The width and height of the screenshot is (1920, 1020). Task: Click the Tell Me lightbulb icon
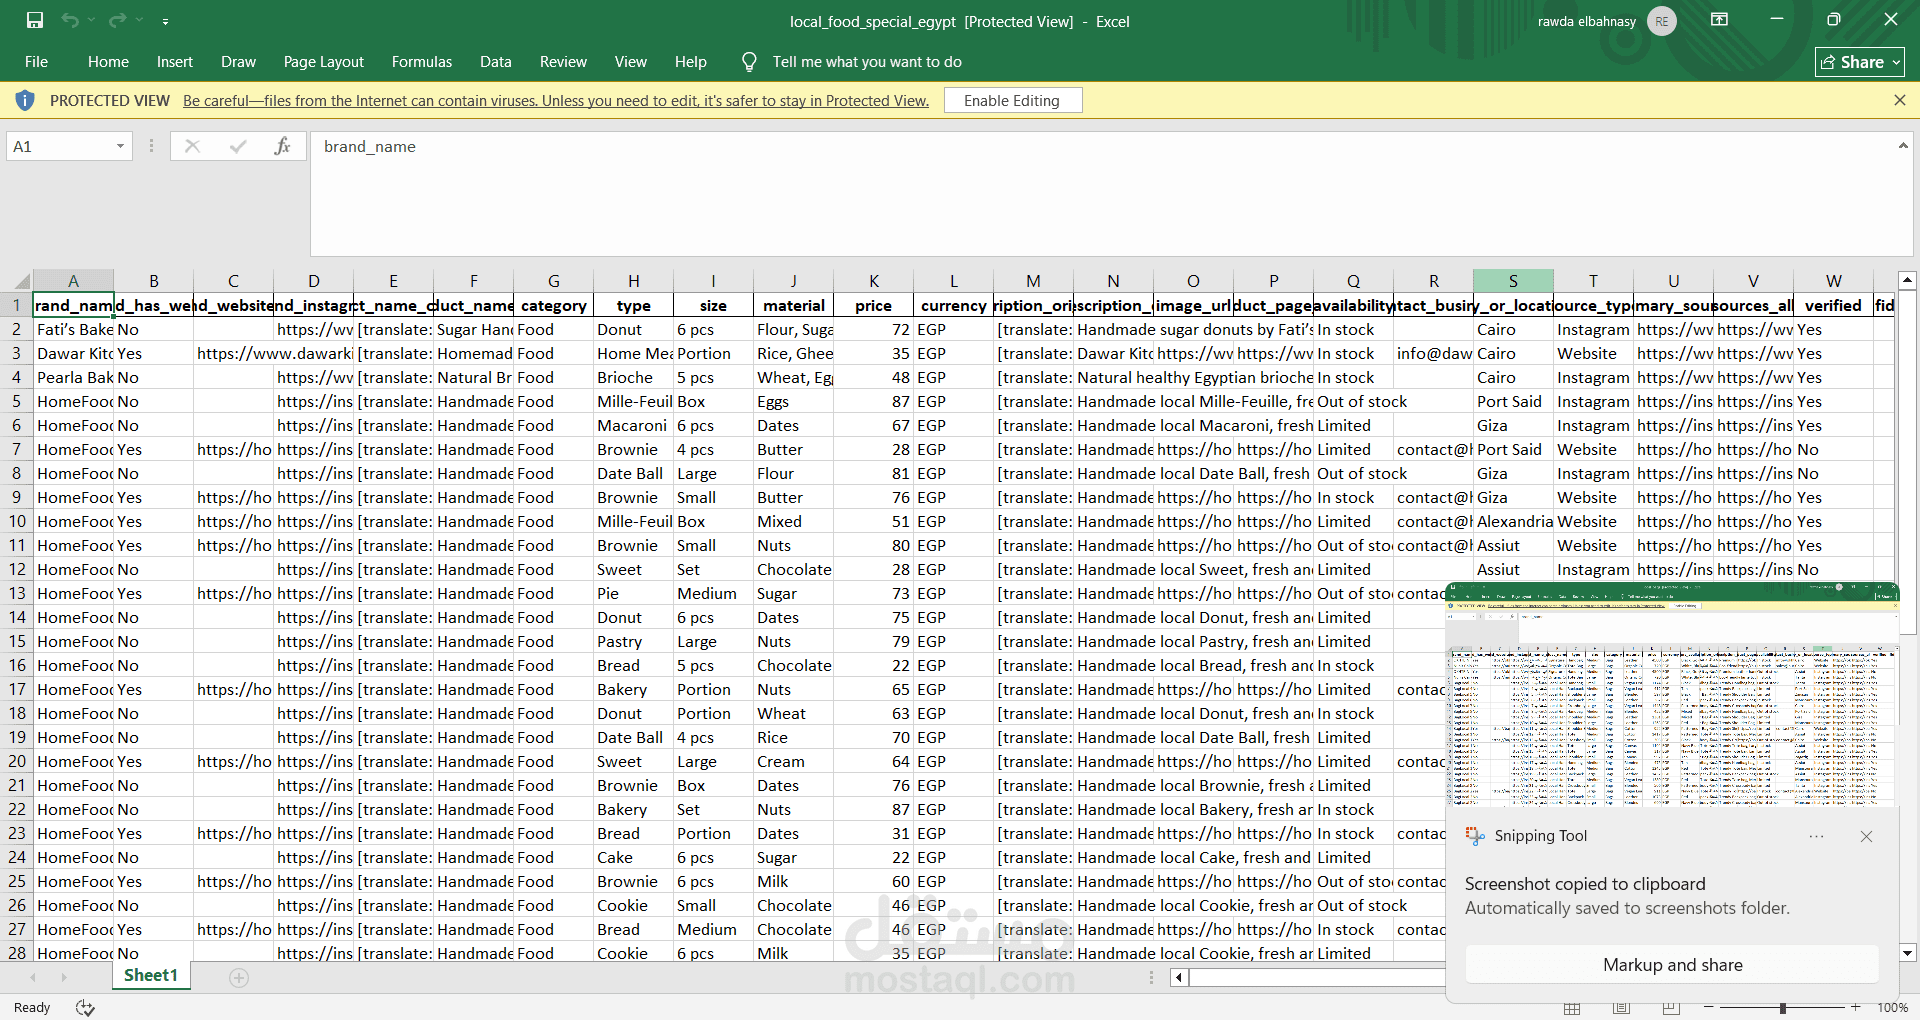(749, 62)
